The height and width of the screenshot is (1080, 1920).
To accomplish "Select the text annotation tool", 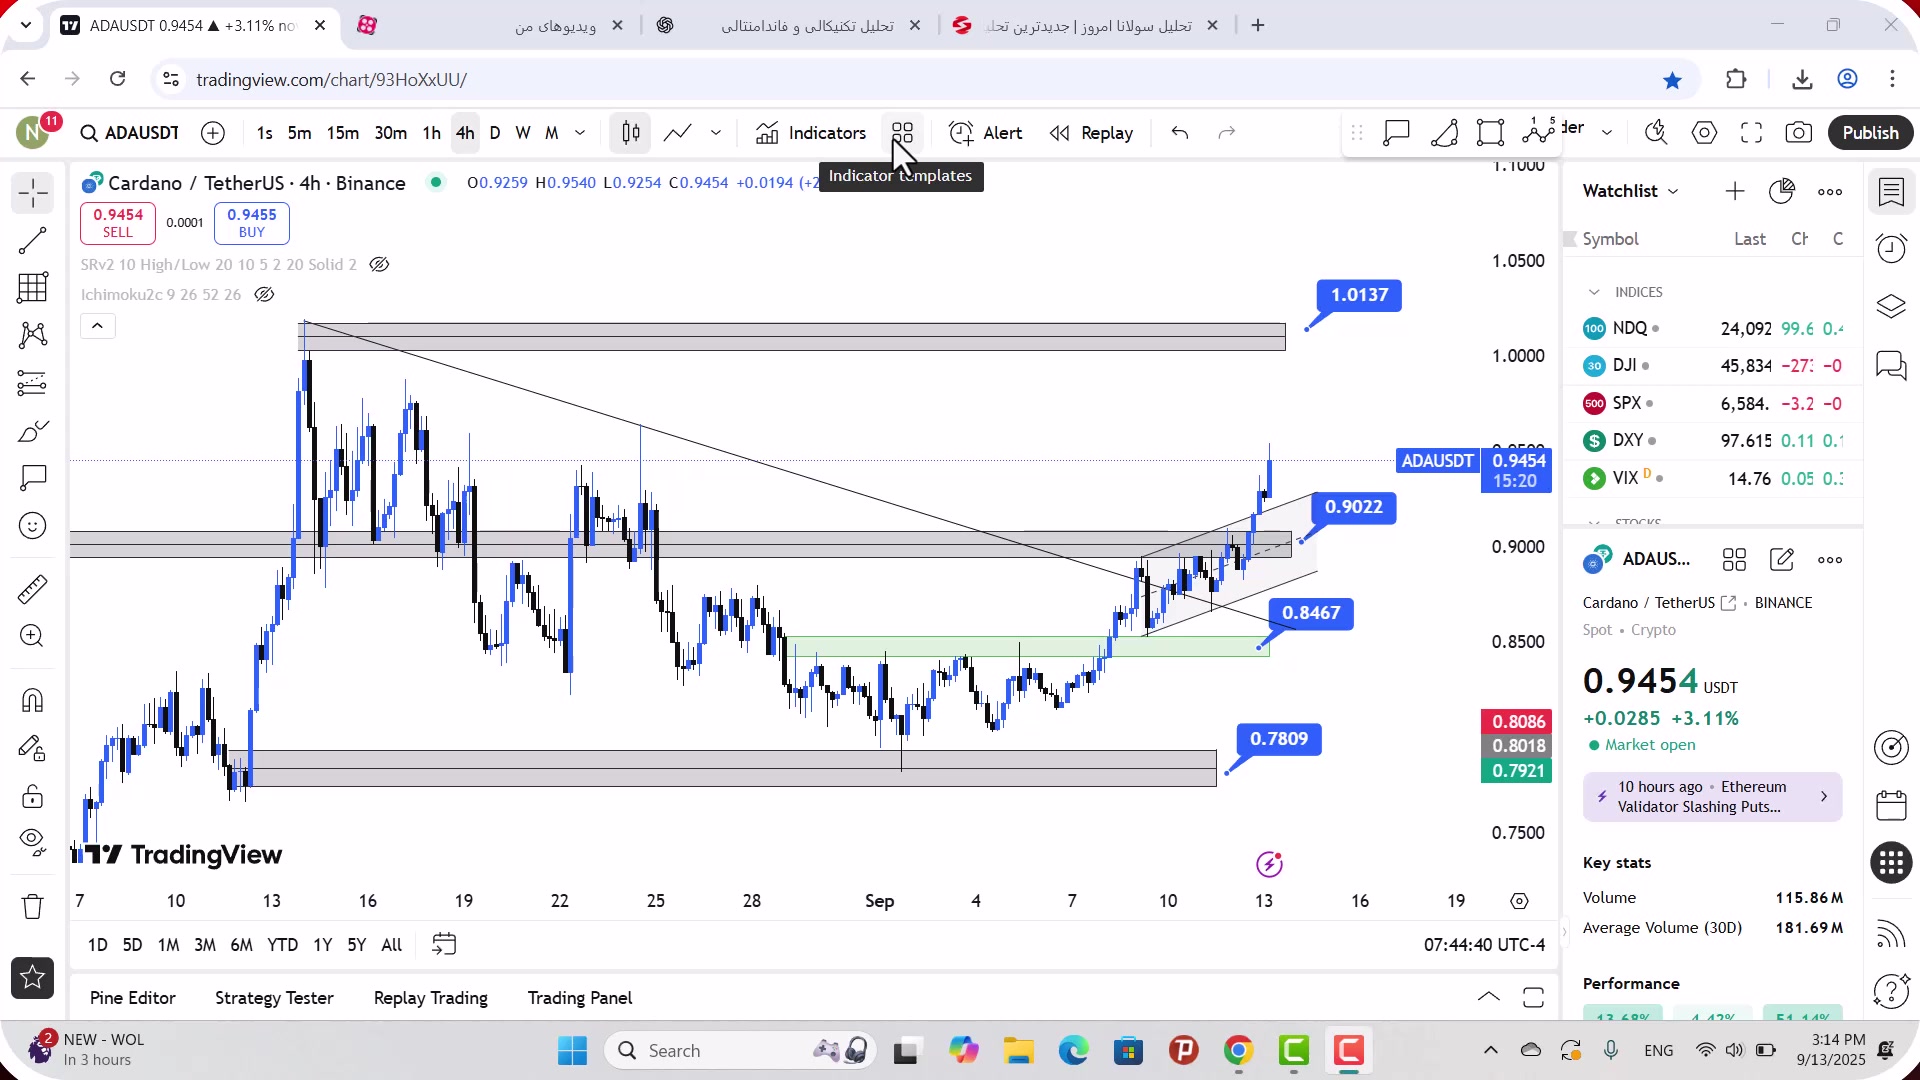I will tap(33, 478).
